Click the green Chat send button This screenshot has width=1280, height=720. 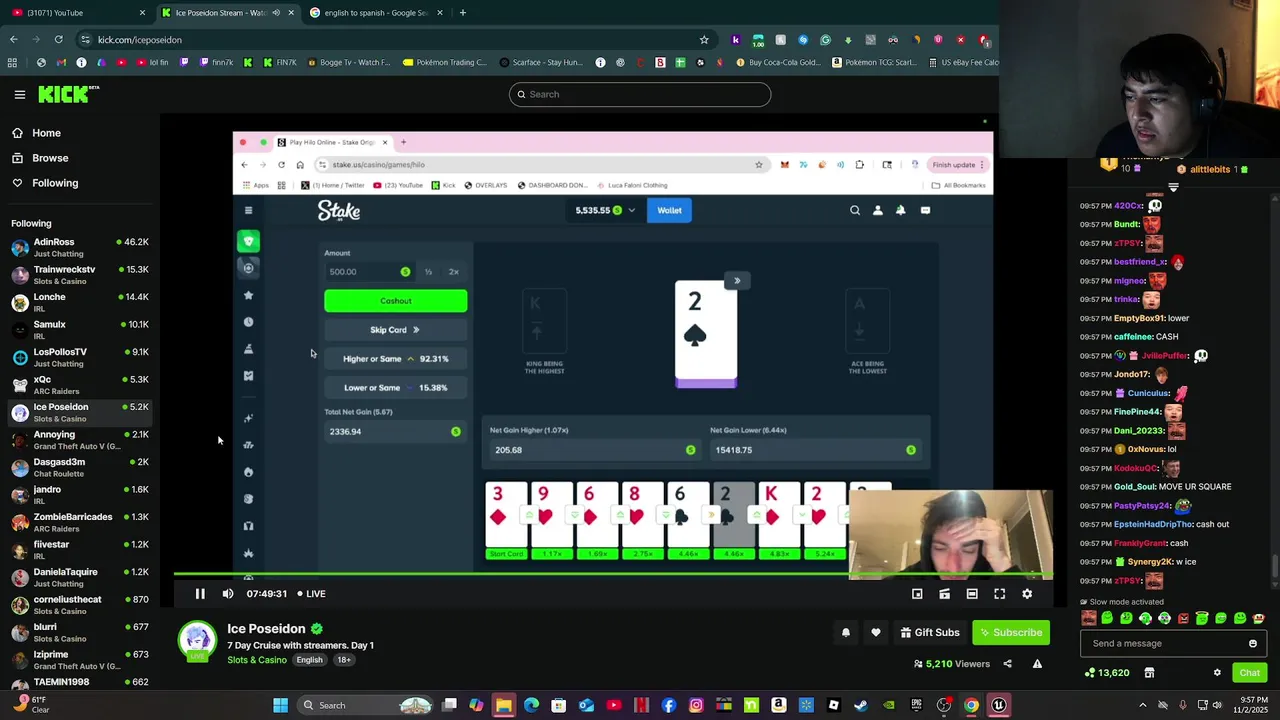(1250, 673)
